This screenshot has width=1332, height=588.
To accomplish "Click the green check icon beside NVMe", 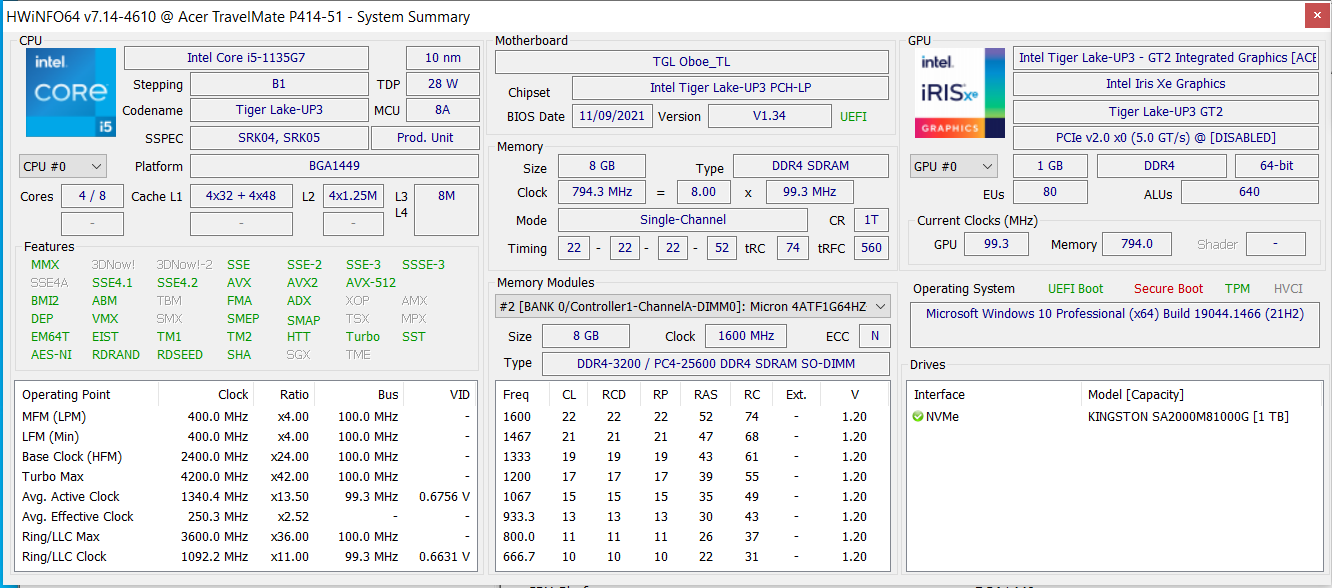I will (x=918, y=417).
